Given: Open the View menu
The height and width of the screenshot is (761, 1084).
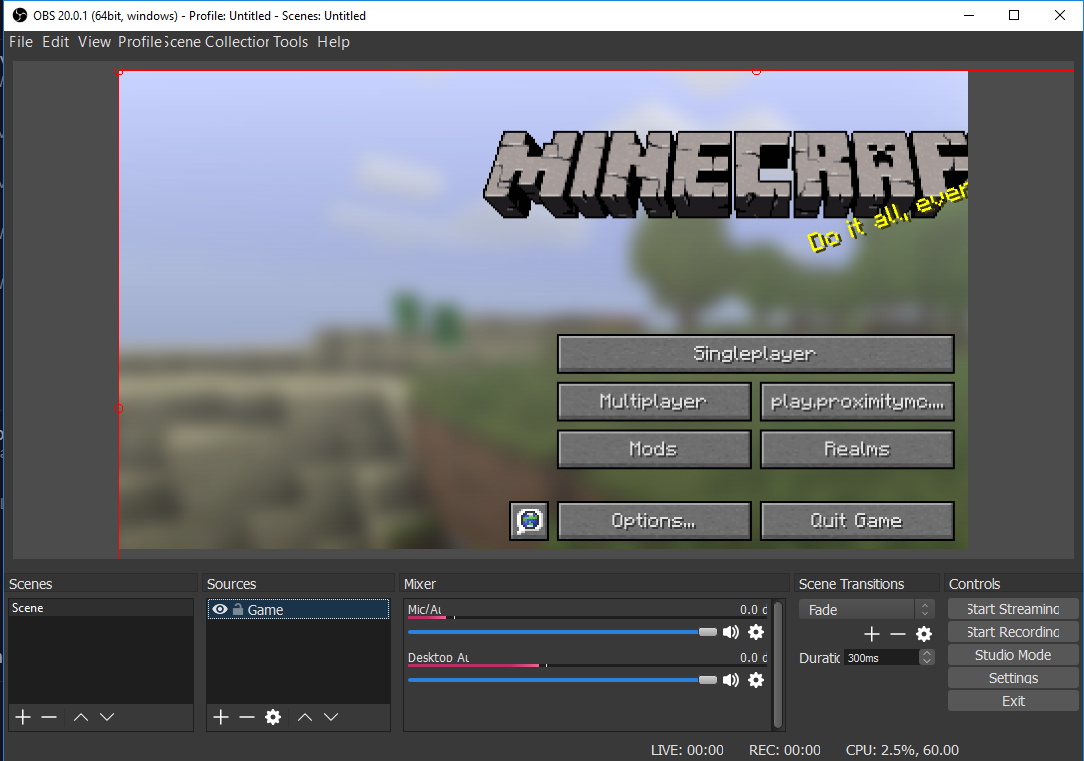Looking at the screenshot, I should click(94, 42).
